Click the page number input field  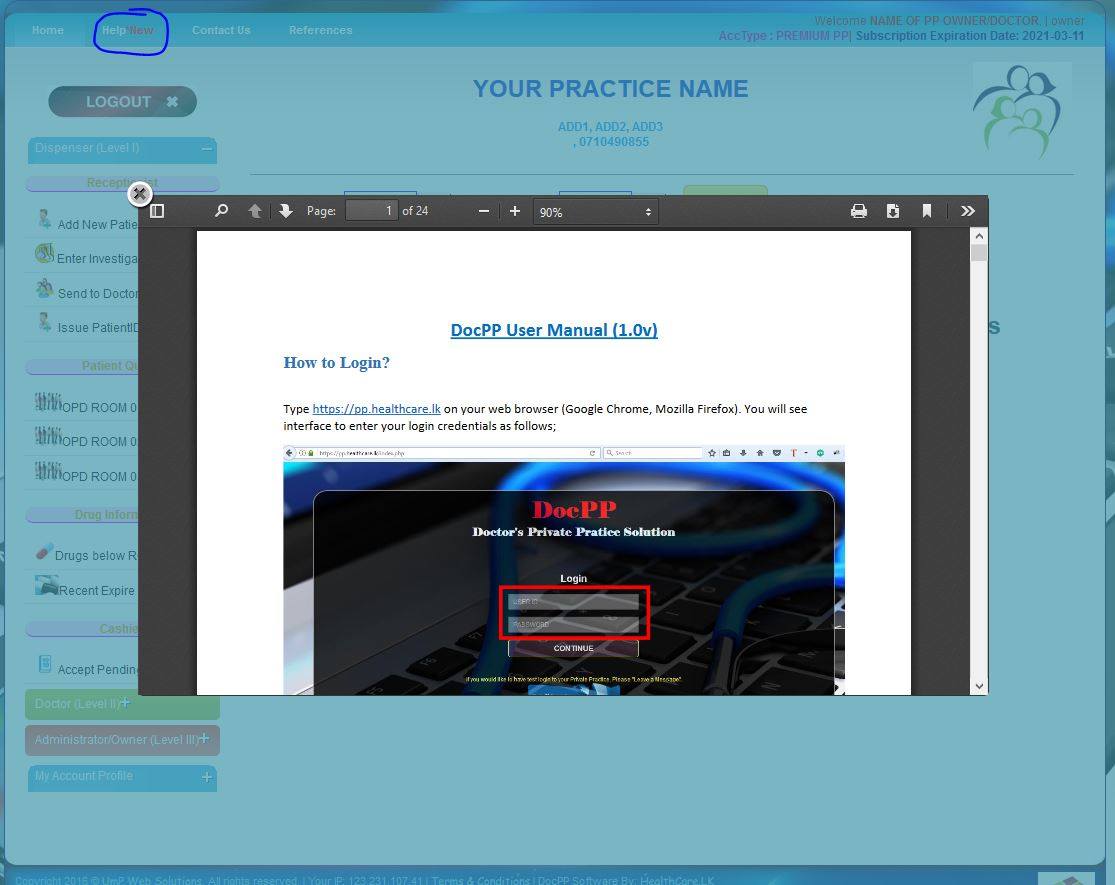(x=371, y=211)
